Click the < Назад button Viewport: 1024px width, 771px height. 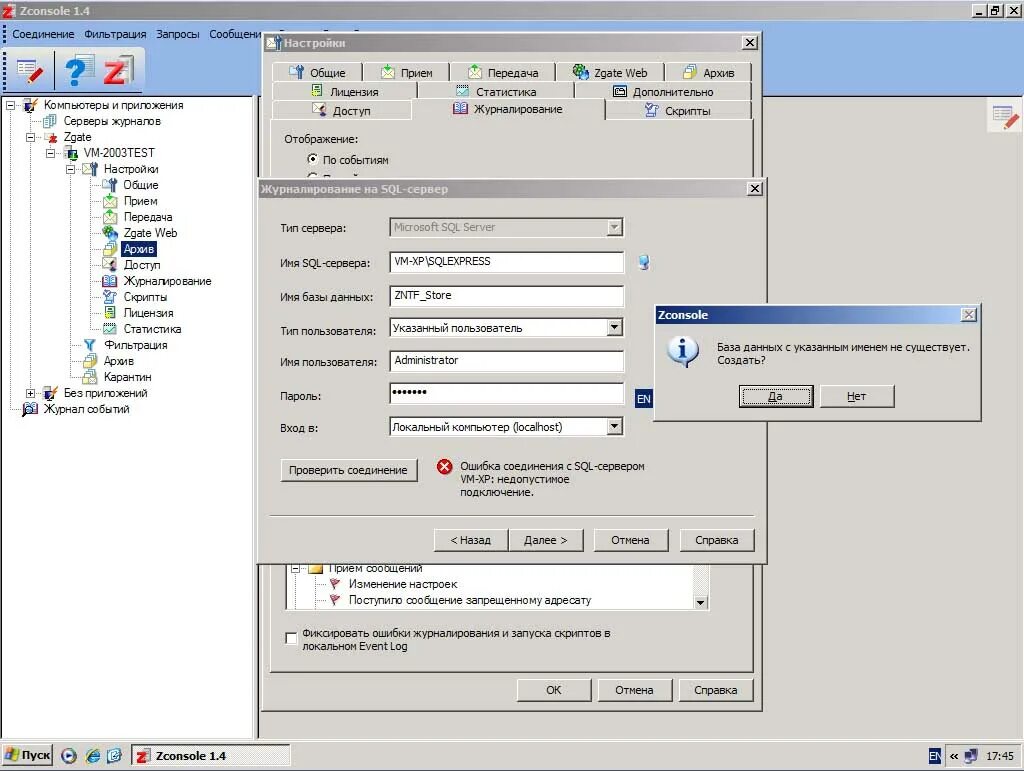[x=471, y=540]
